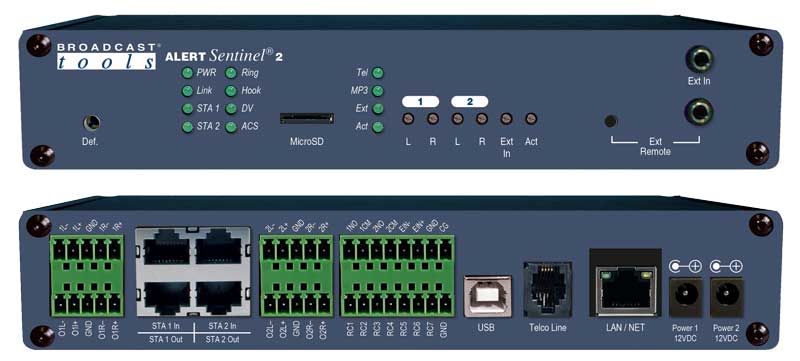
Task: Click the Act level trimmer
Action: [x=531, y=119]
